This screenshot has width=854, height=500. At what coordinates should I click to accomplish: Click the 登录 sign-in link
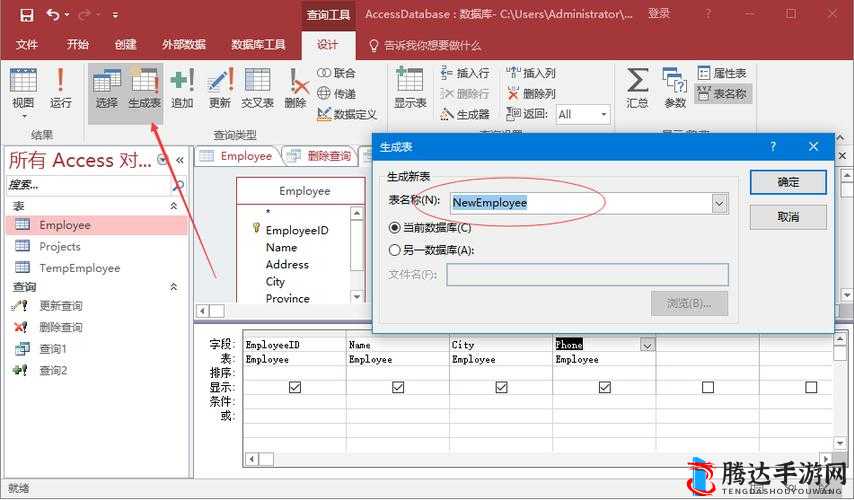(658, 14)
